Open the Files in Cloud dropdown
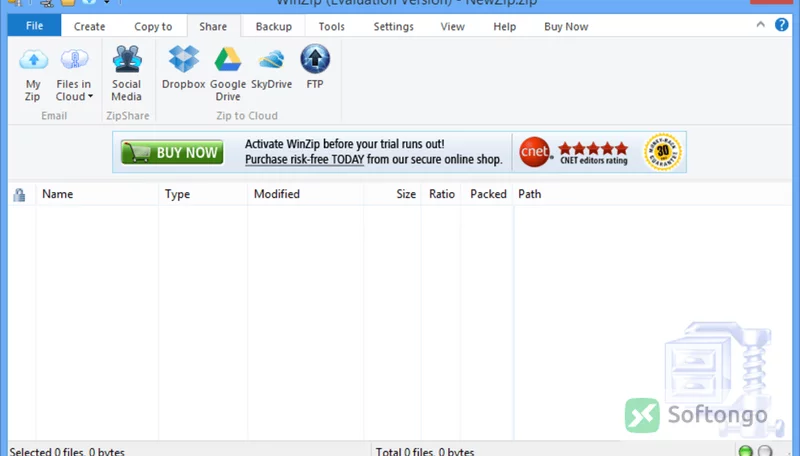This screenshot has width=800, height=456. (x=74, y=75)
